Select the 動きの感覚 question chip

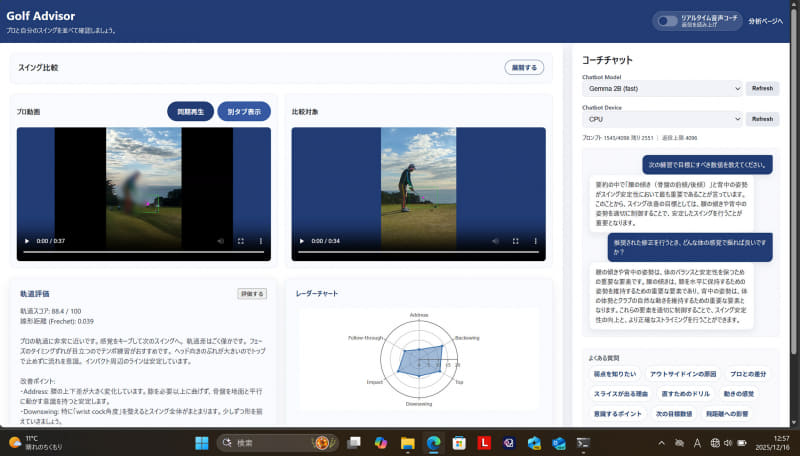(x=739, y=394)
